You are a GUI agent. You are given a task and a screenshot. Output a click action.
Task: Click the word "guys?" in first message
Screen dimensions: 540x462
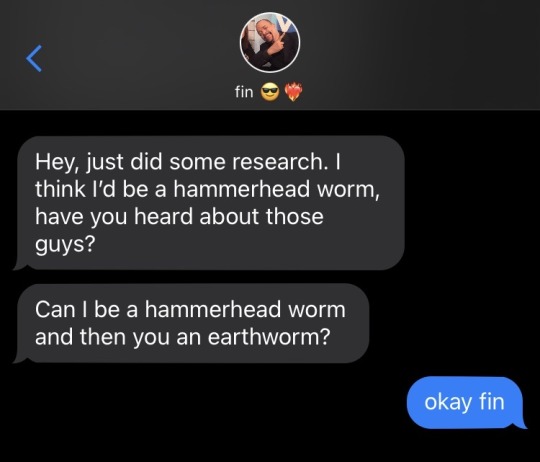click(x=65, y=245)
